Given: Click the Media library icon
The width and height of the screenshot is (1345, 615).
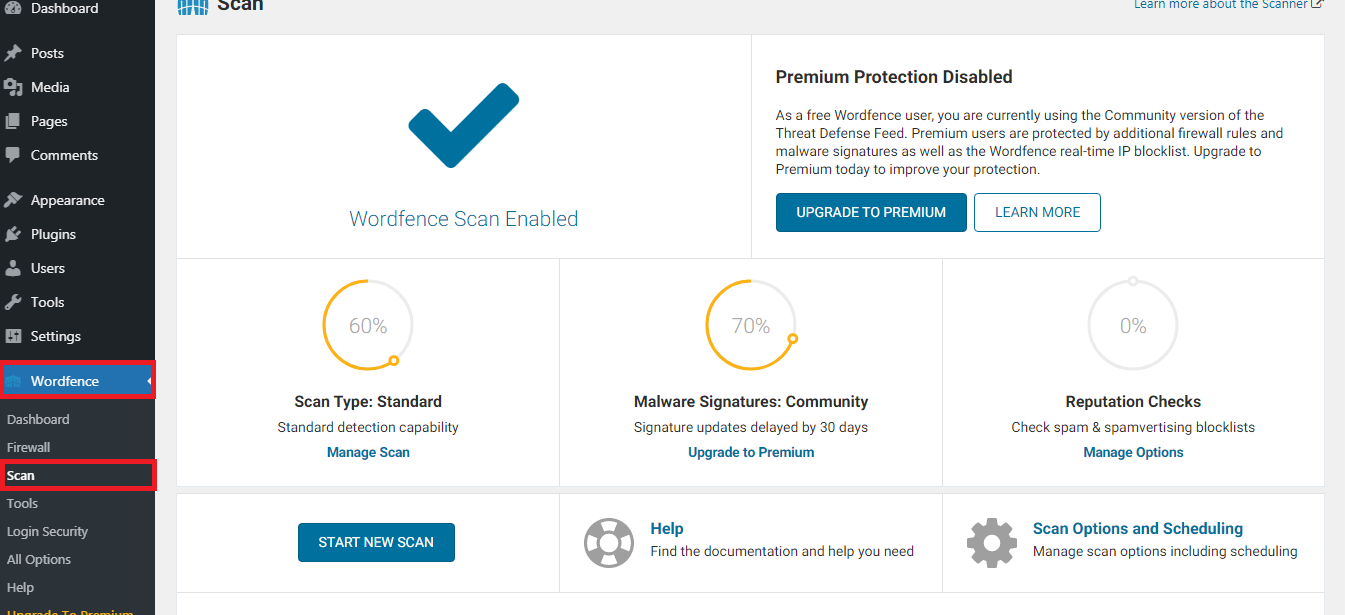Looking at the screenshot, I should tap(13, 87).
